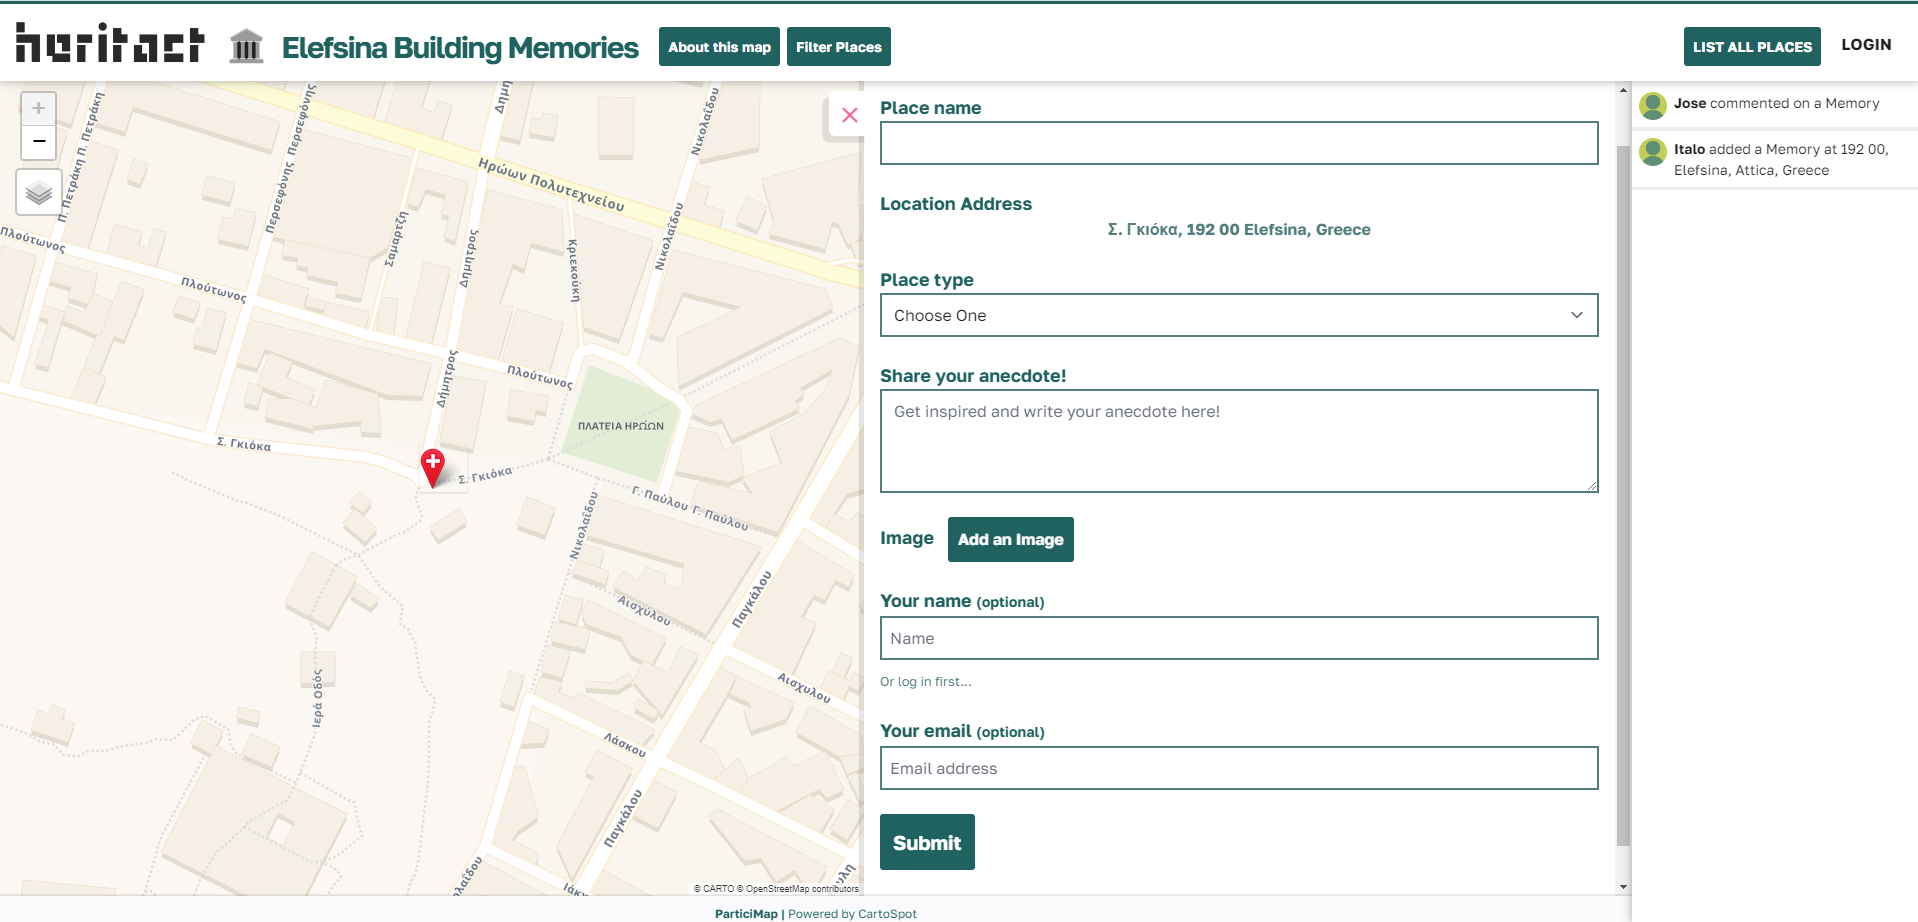This screenshot has width=1918, height=922.
Task: Focus the anecdote text area
Action: 1238,441
